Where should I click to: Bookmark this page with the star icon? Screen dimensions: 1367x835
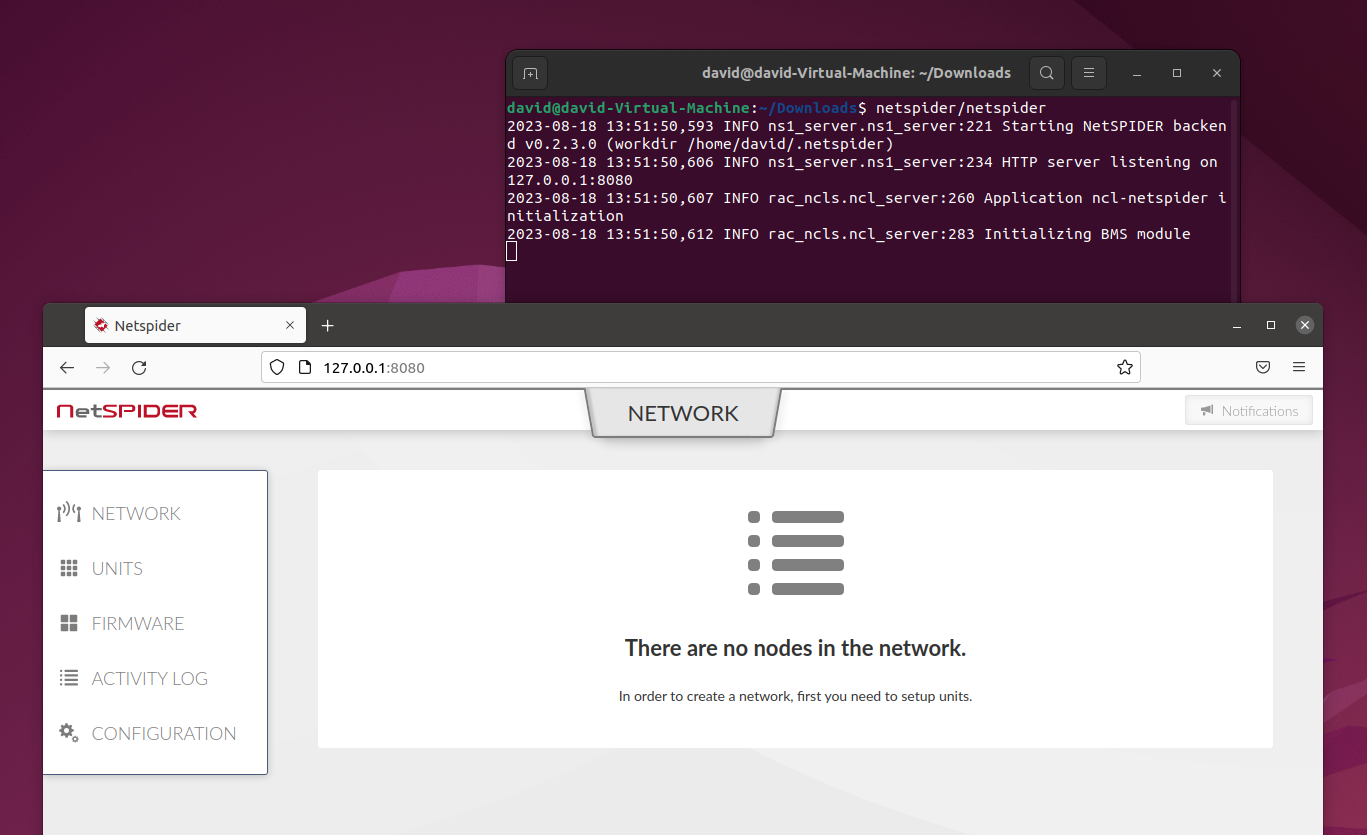1125,367
